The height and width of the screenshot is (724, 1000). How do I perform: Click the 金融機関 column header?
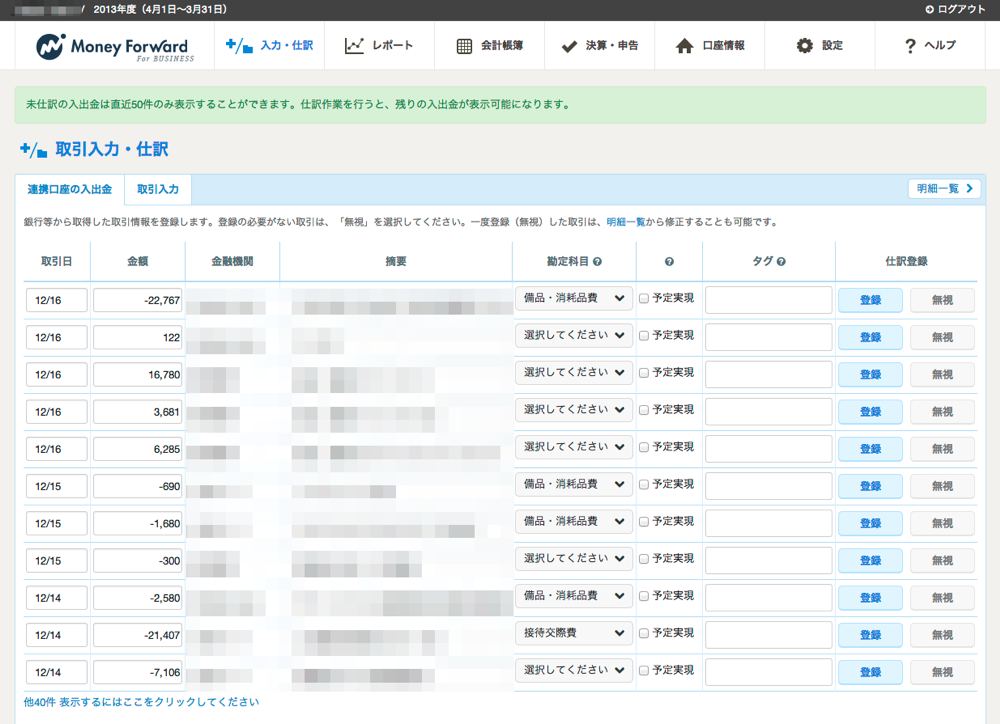tap(232, 262)
